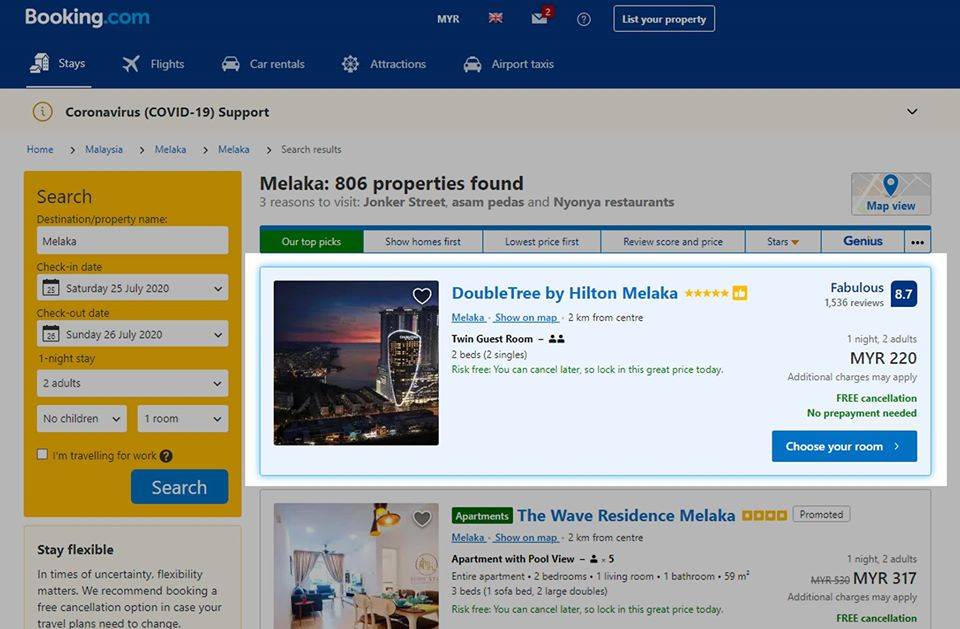This screenshot has width=960, height=629.
Task: Click the work travel help question icon
Action: (166, 456)
